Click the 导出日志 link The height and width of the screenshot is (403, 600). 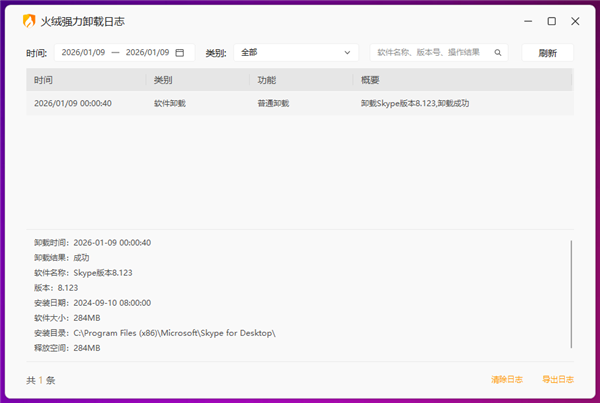point(557,380)
